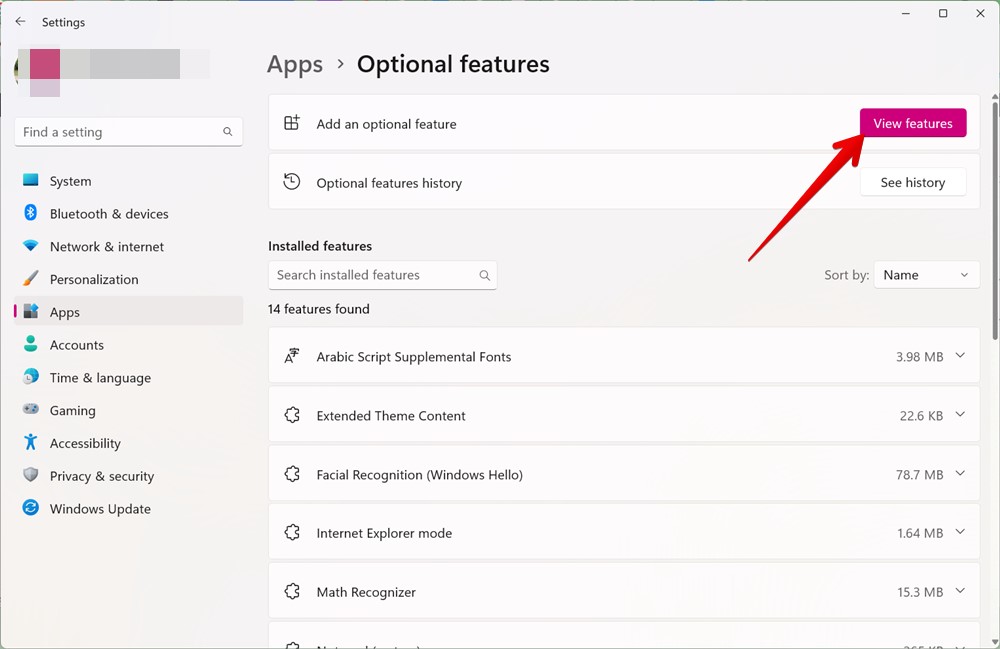The image size is (1000, 649).
Task: Select the System sidebar icon
Action: (x=31, y=181)
